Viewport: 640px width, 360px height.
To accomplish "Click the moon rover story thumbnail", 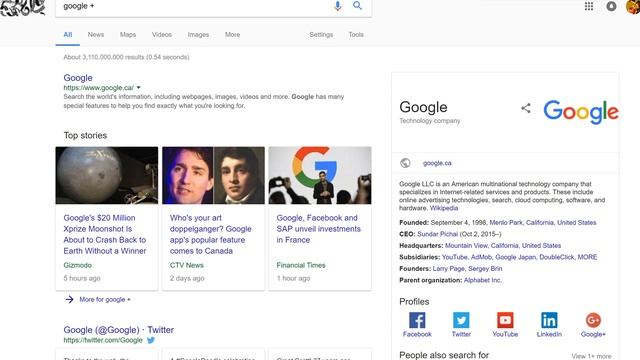I will coord(107,175).
